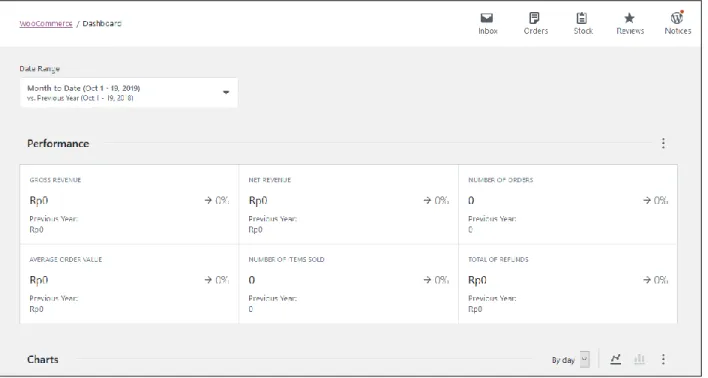708x378 pixels.
Task: Switch Charts to bar chart view
Action: tap(639, 359)
